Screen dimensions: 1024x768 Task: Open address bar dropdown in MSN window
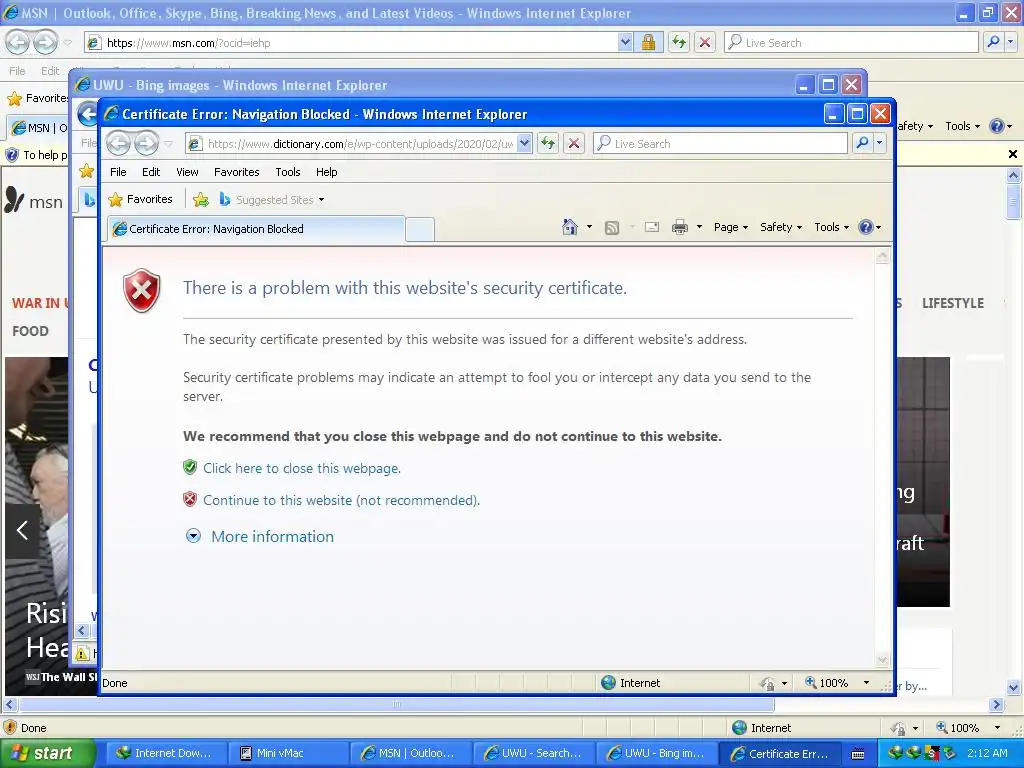click(x=625, y=42)
